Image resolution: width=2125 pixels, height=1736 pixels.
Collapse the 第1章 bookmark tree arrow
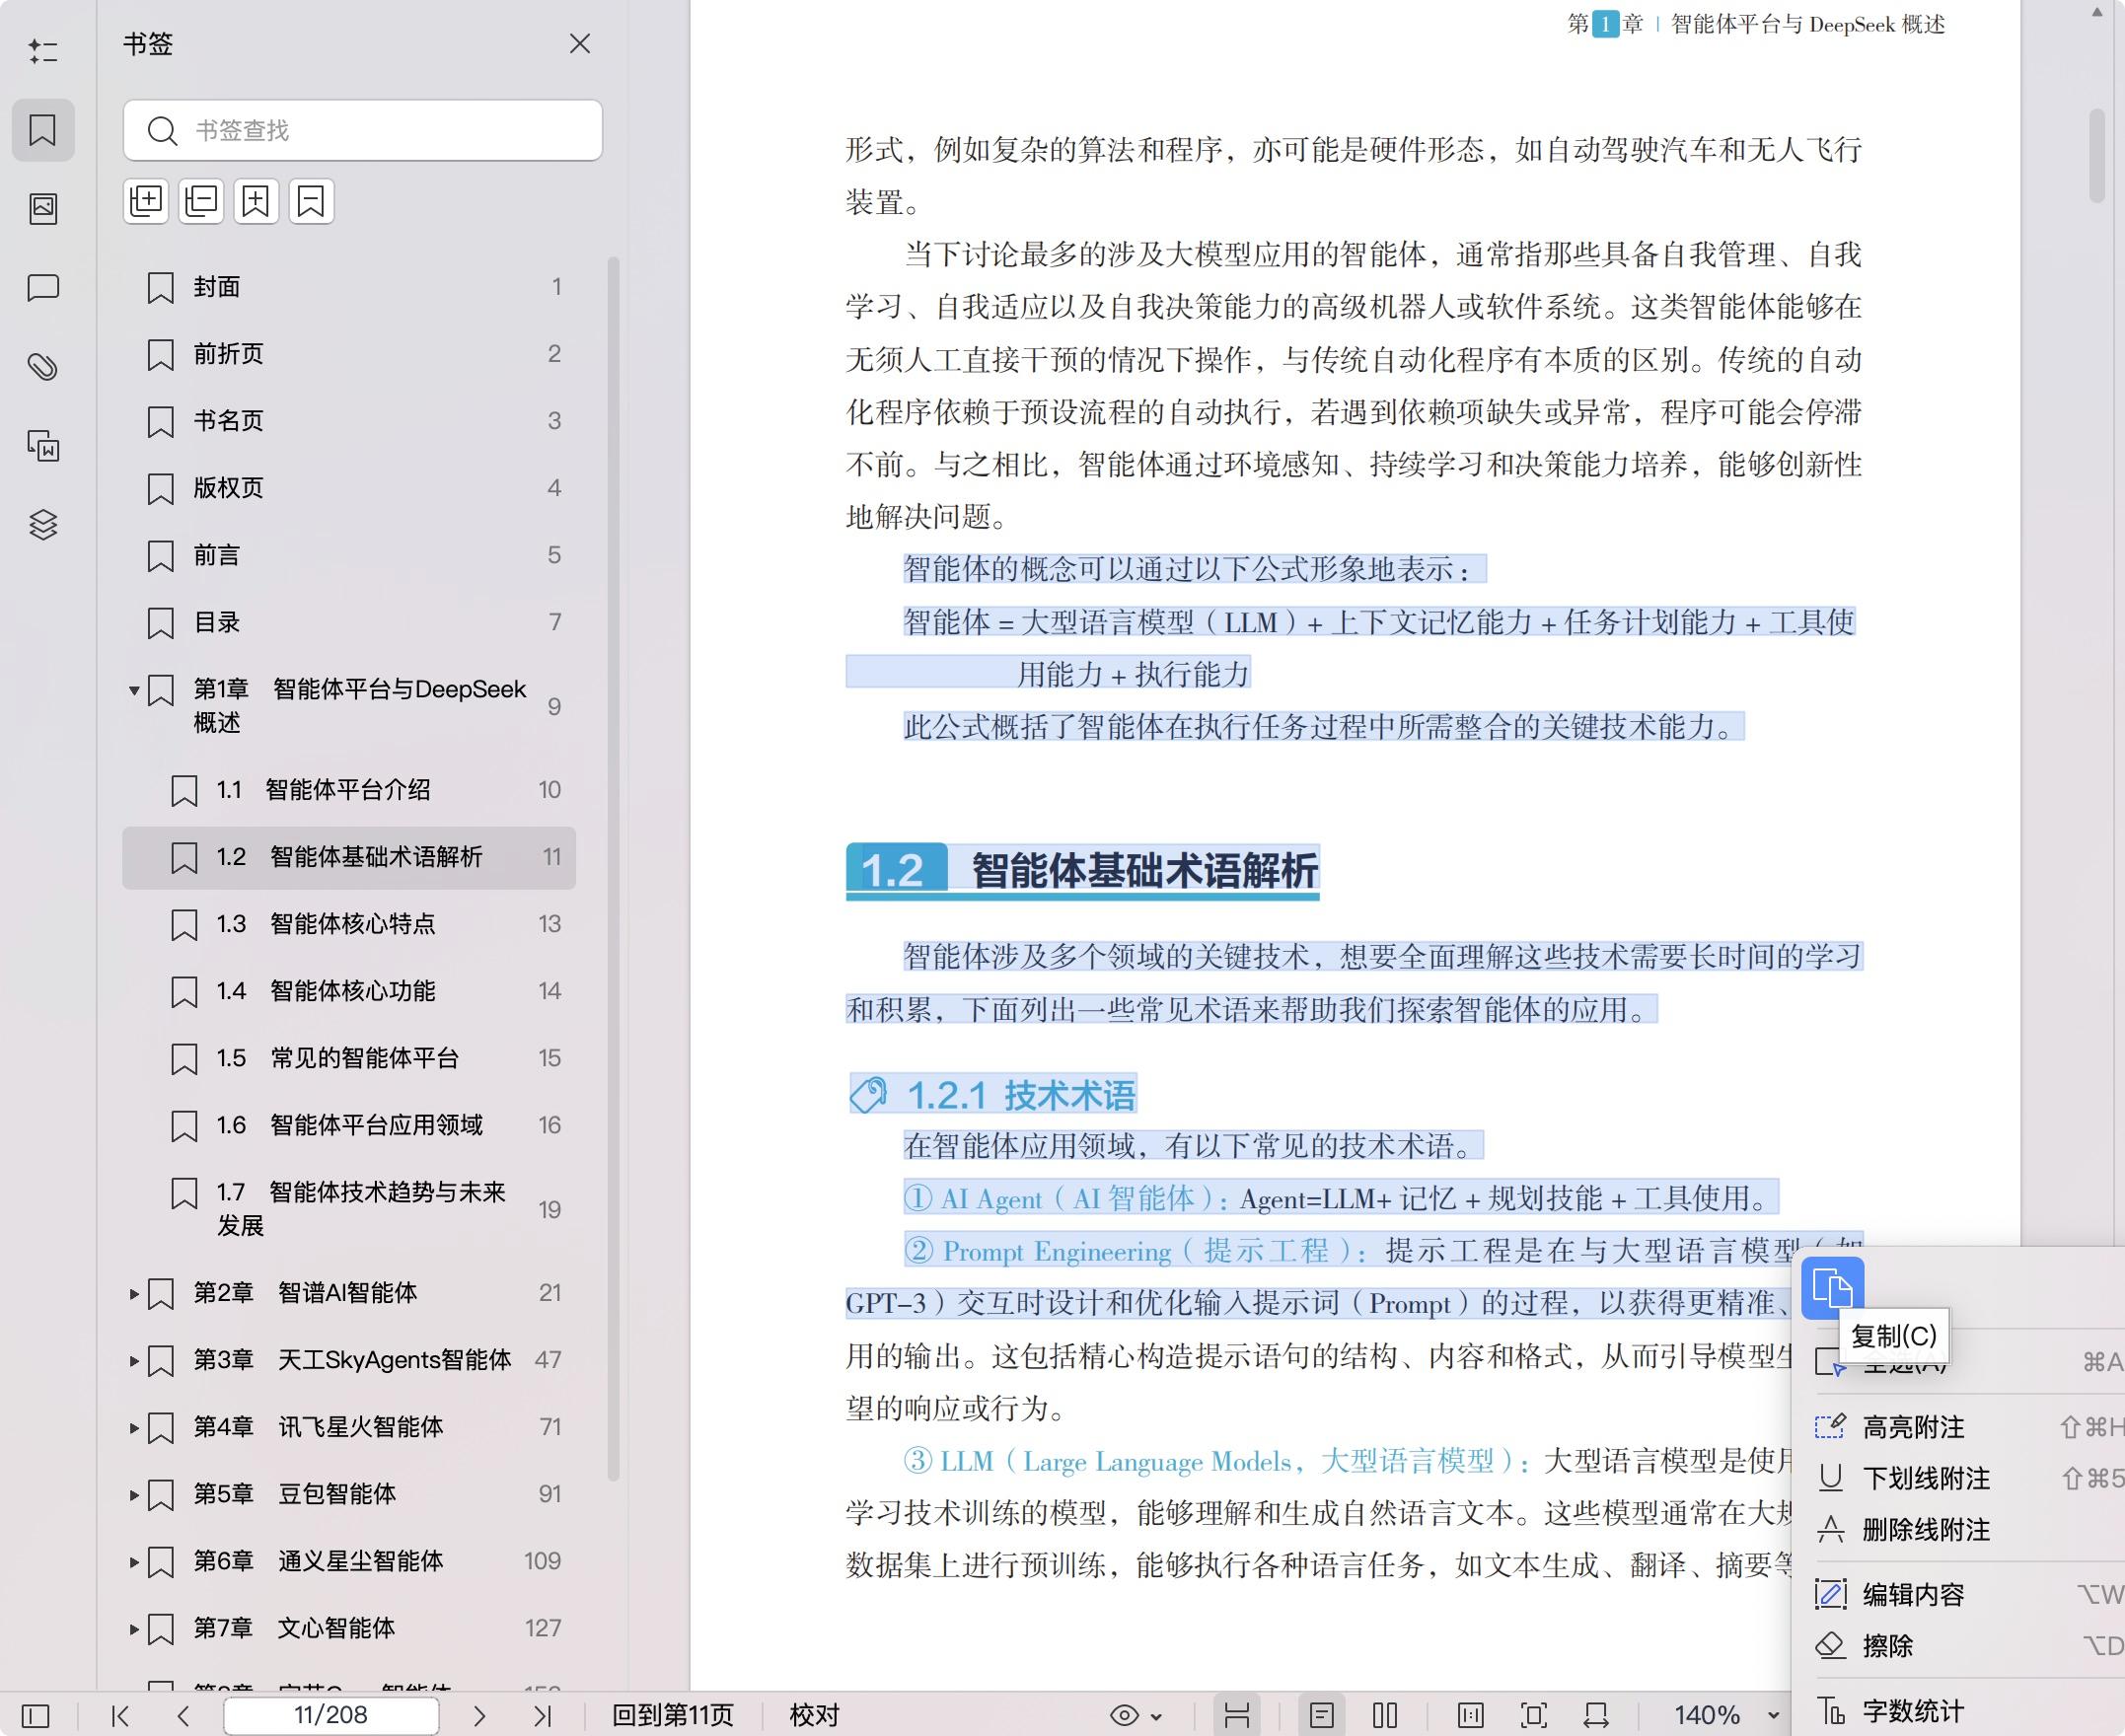point(134,690)
